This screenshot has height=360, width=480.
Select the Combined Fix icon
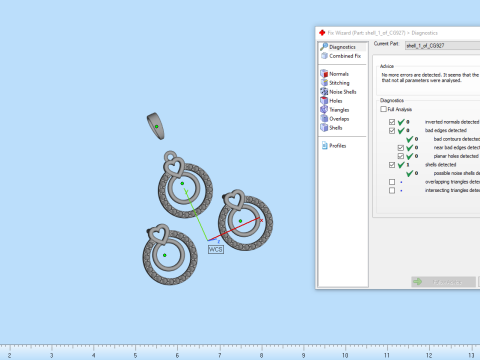(x=324, y=56)
